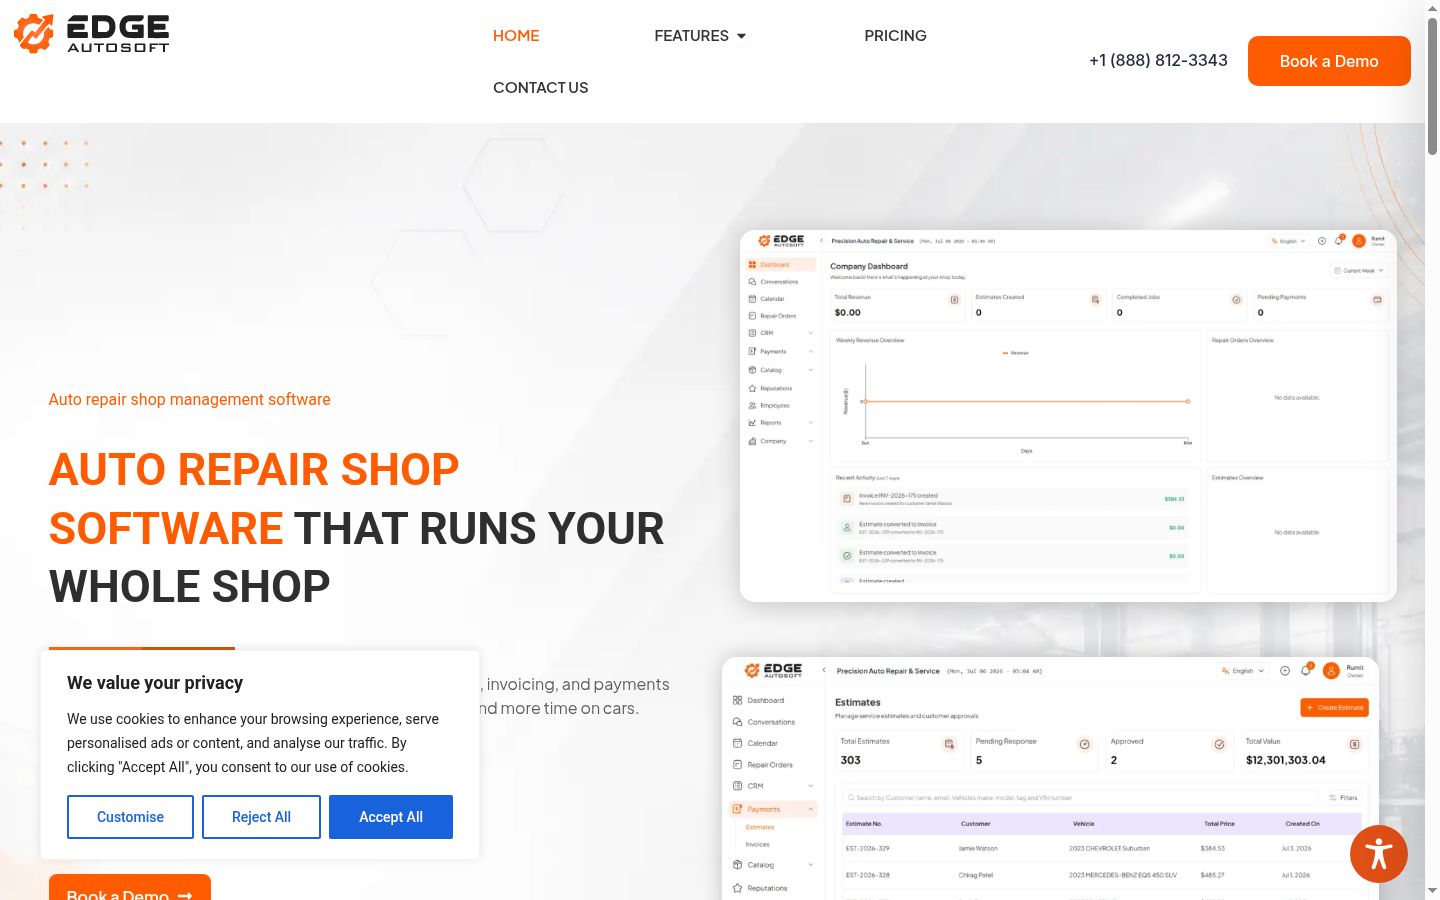Choose Customise in the privacy banner

(130, 817)
